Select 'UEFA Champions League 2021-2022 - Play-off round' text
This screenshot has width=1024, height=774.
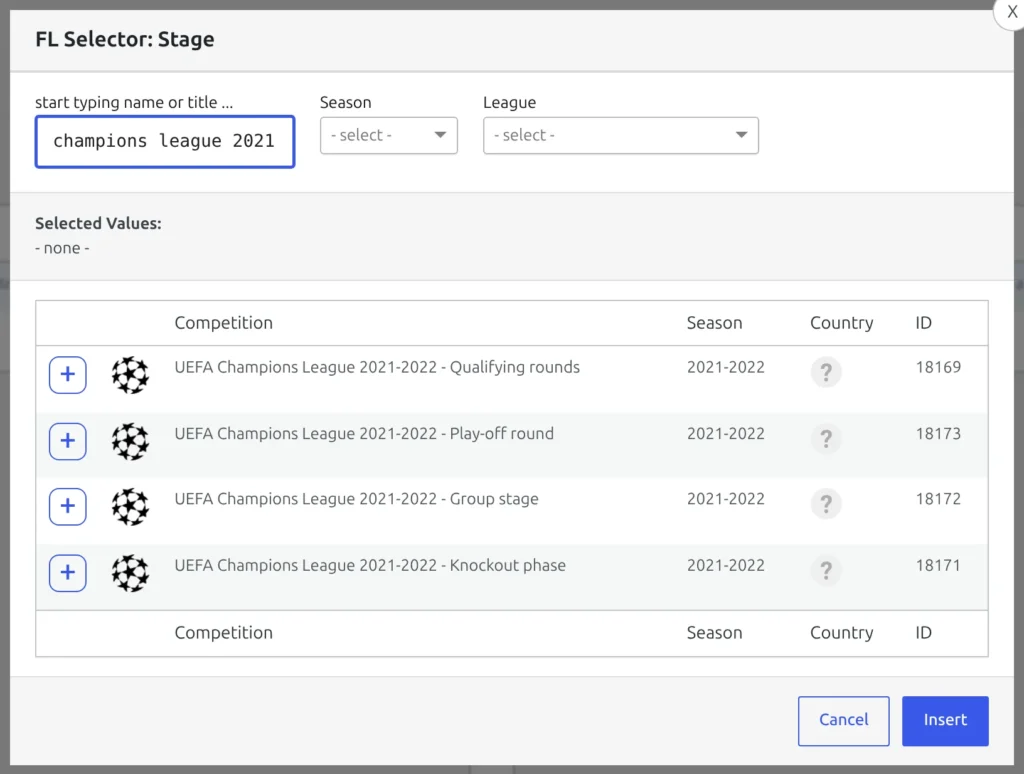tap(364, 433)
